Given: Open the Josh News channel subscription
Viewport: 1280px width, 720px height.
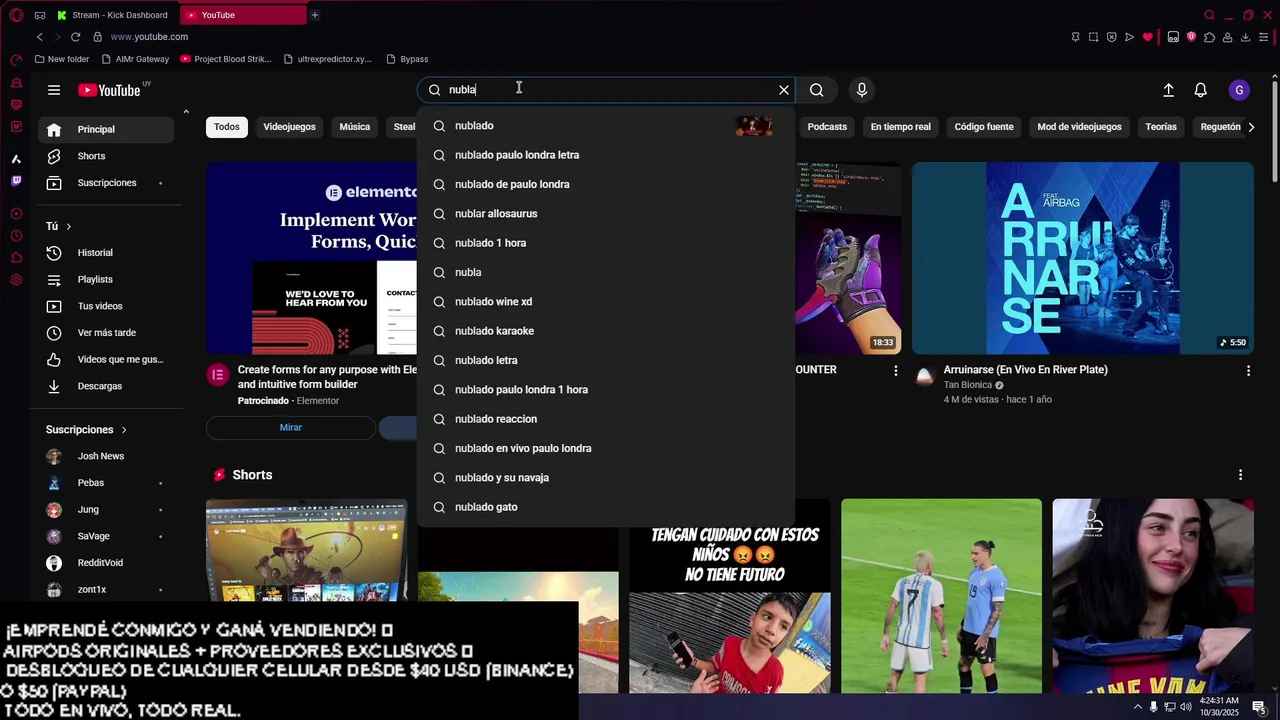Looking at the screenshot, I should click(106, 456).
